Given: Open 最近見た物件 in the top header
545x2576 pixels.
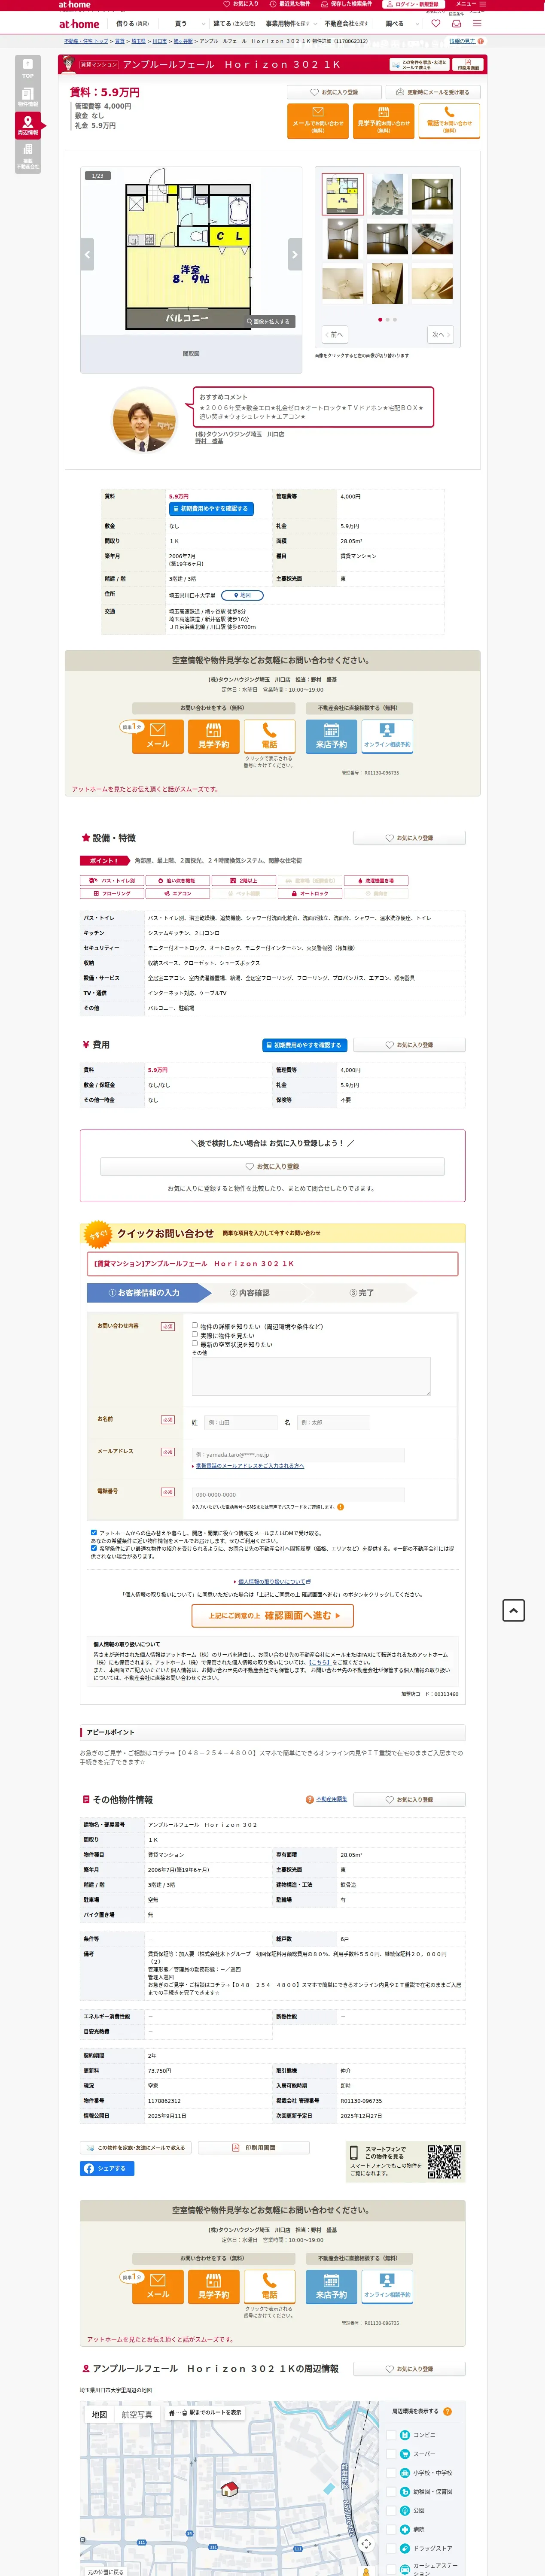Looking at the screenshot, I should click(290, 4).
